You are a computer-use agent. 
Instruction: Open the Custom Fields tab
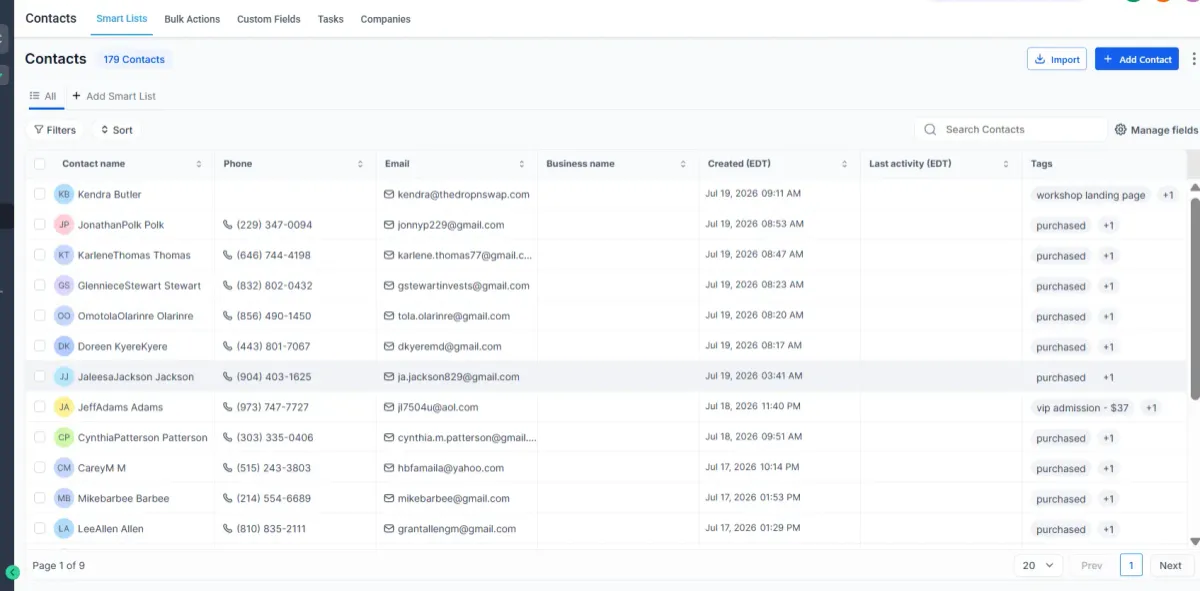[x=269, y=19]
